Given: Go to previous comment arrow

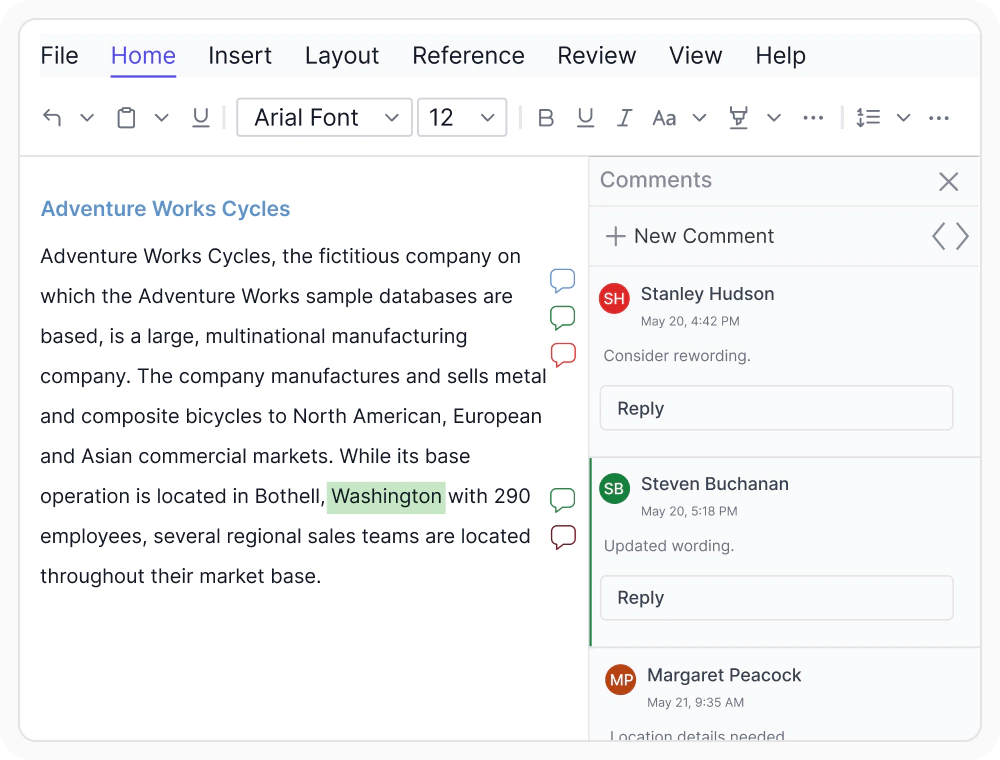Looking at the screenshot, I should pyautogui.click(x=939, y=237).
